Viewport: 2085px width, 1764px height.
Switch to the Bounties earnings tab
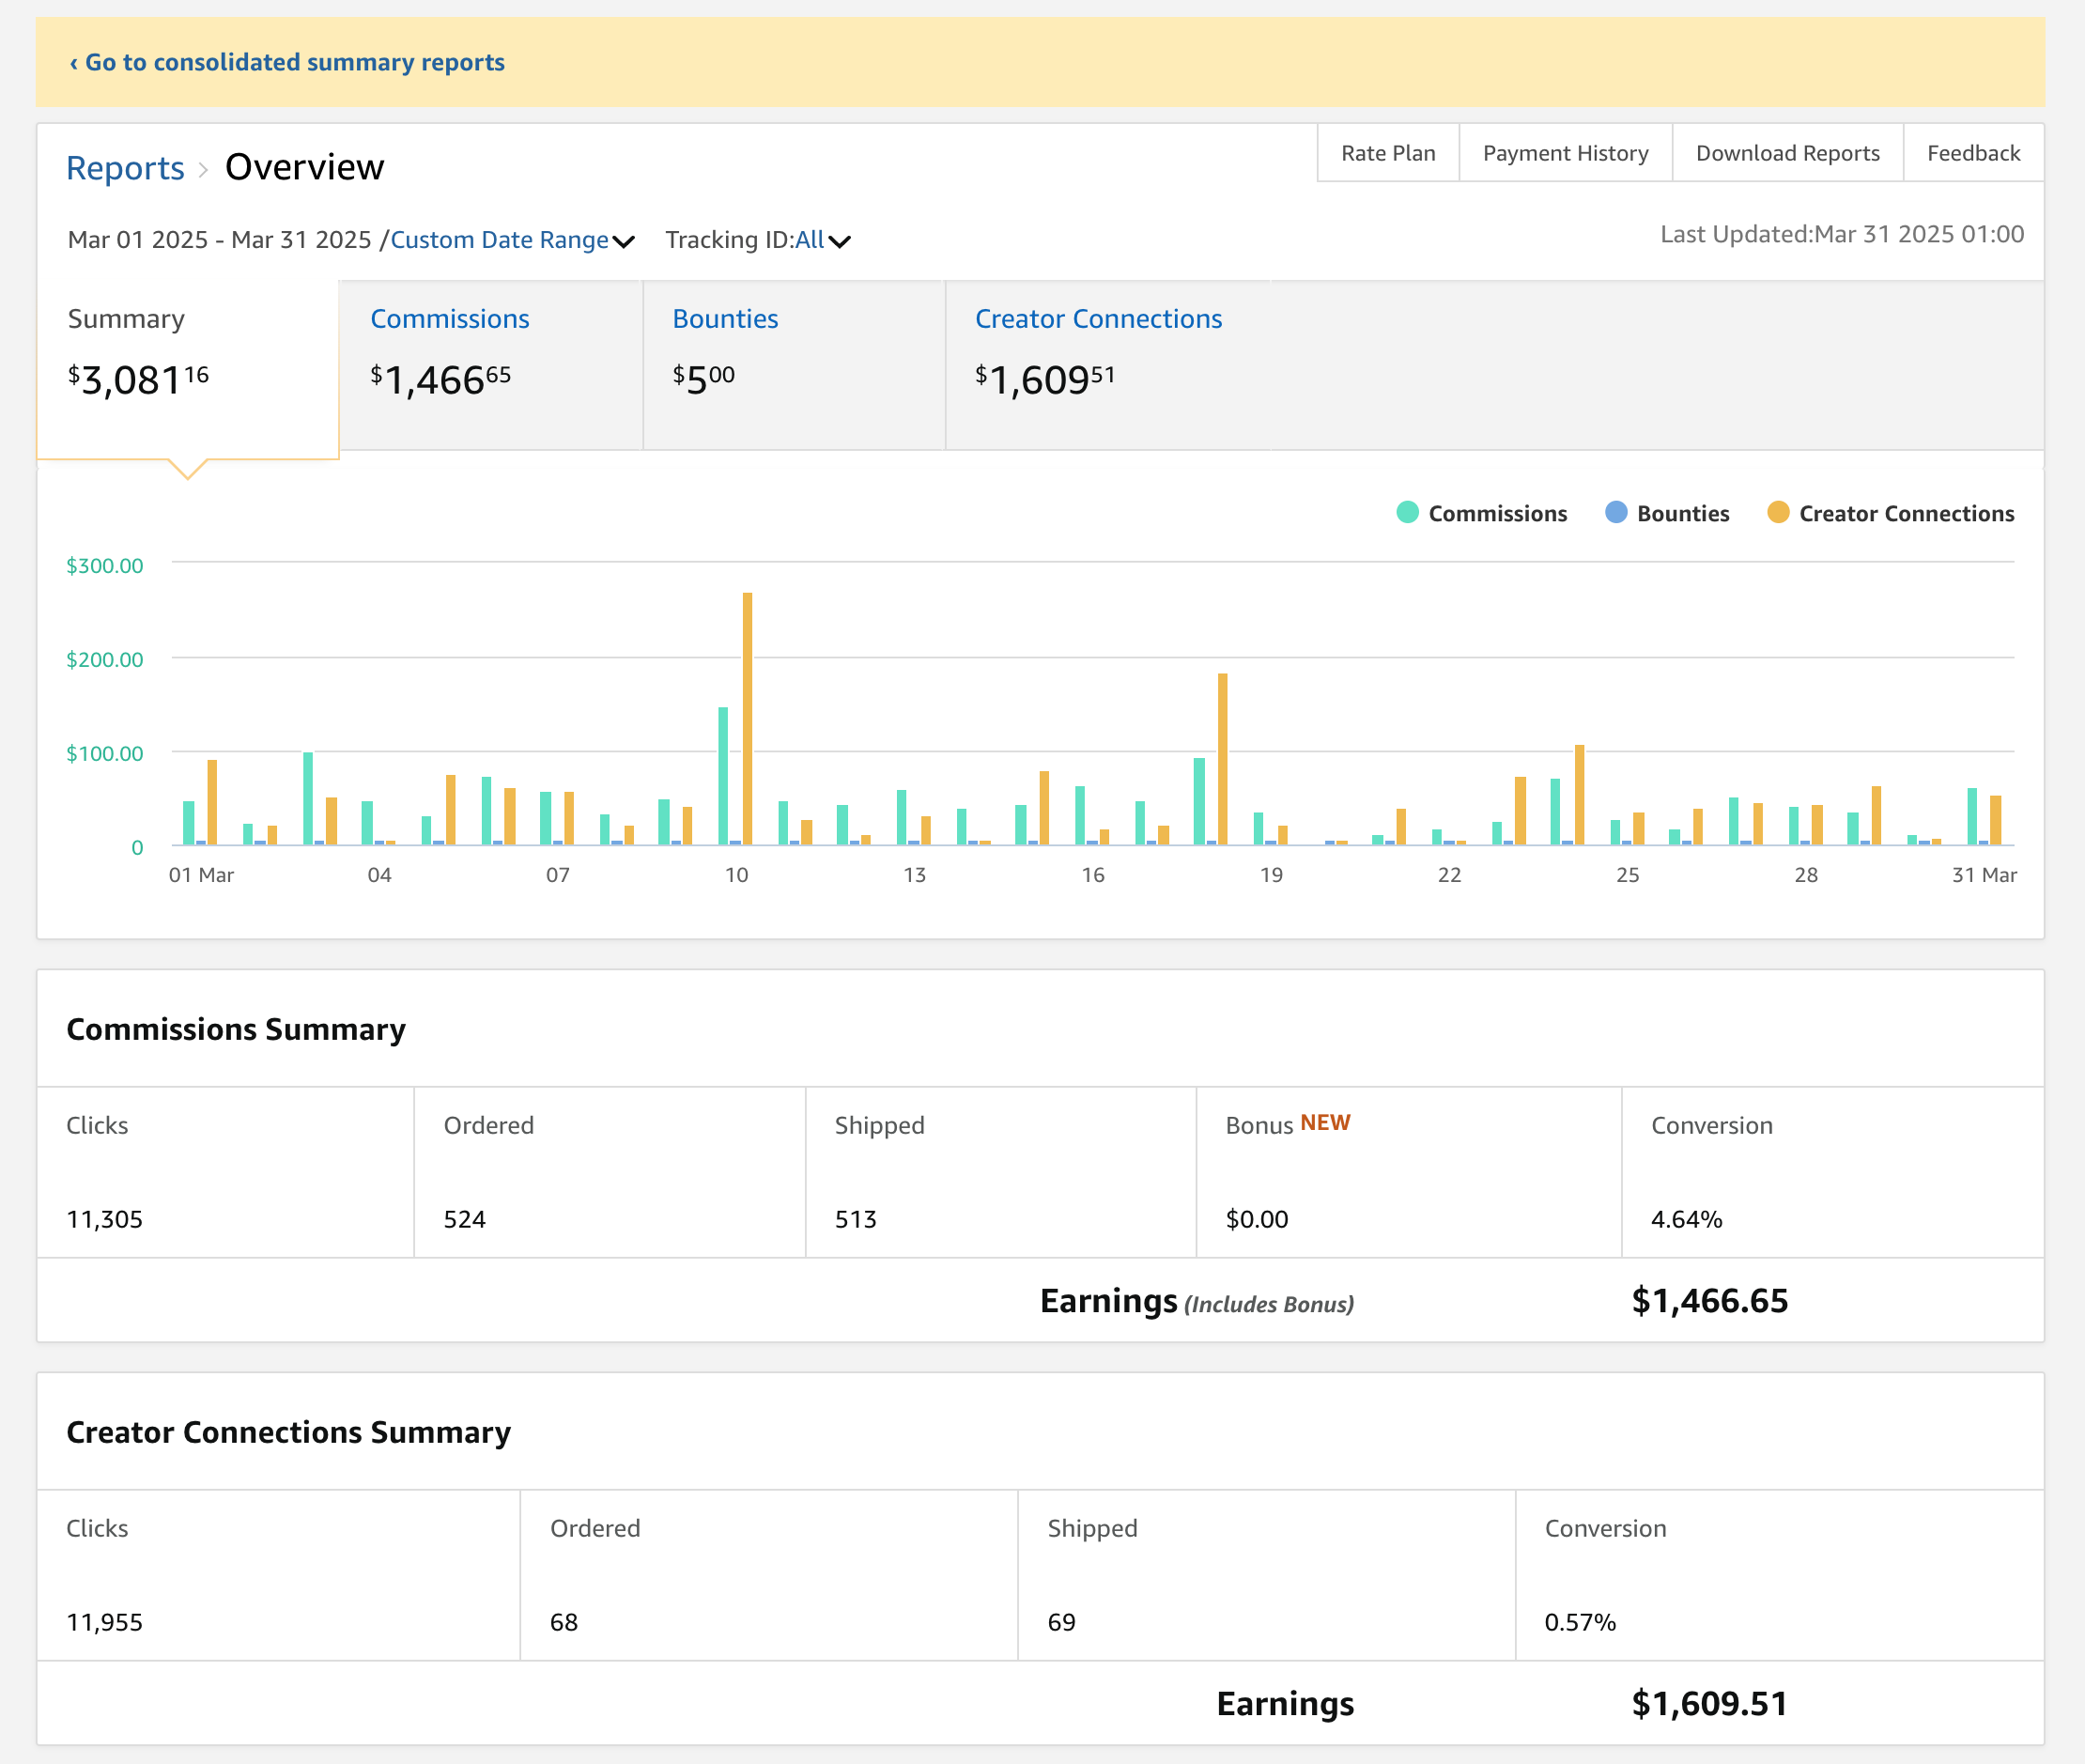[725, 319]
